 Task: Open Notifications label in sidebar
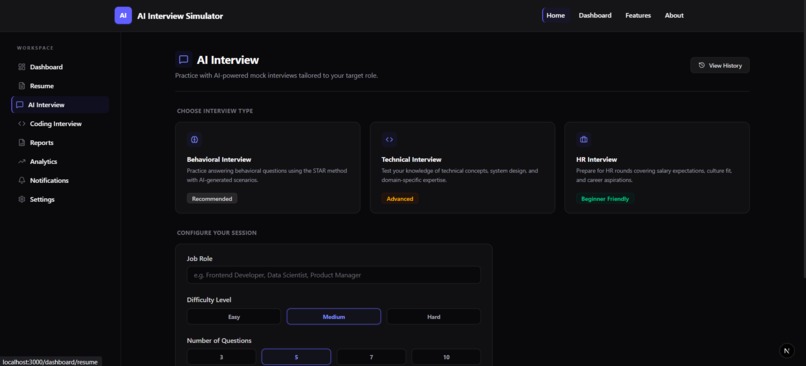49,180
